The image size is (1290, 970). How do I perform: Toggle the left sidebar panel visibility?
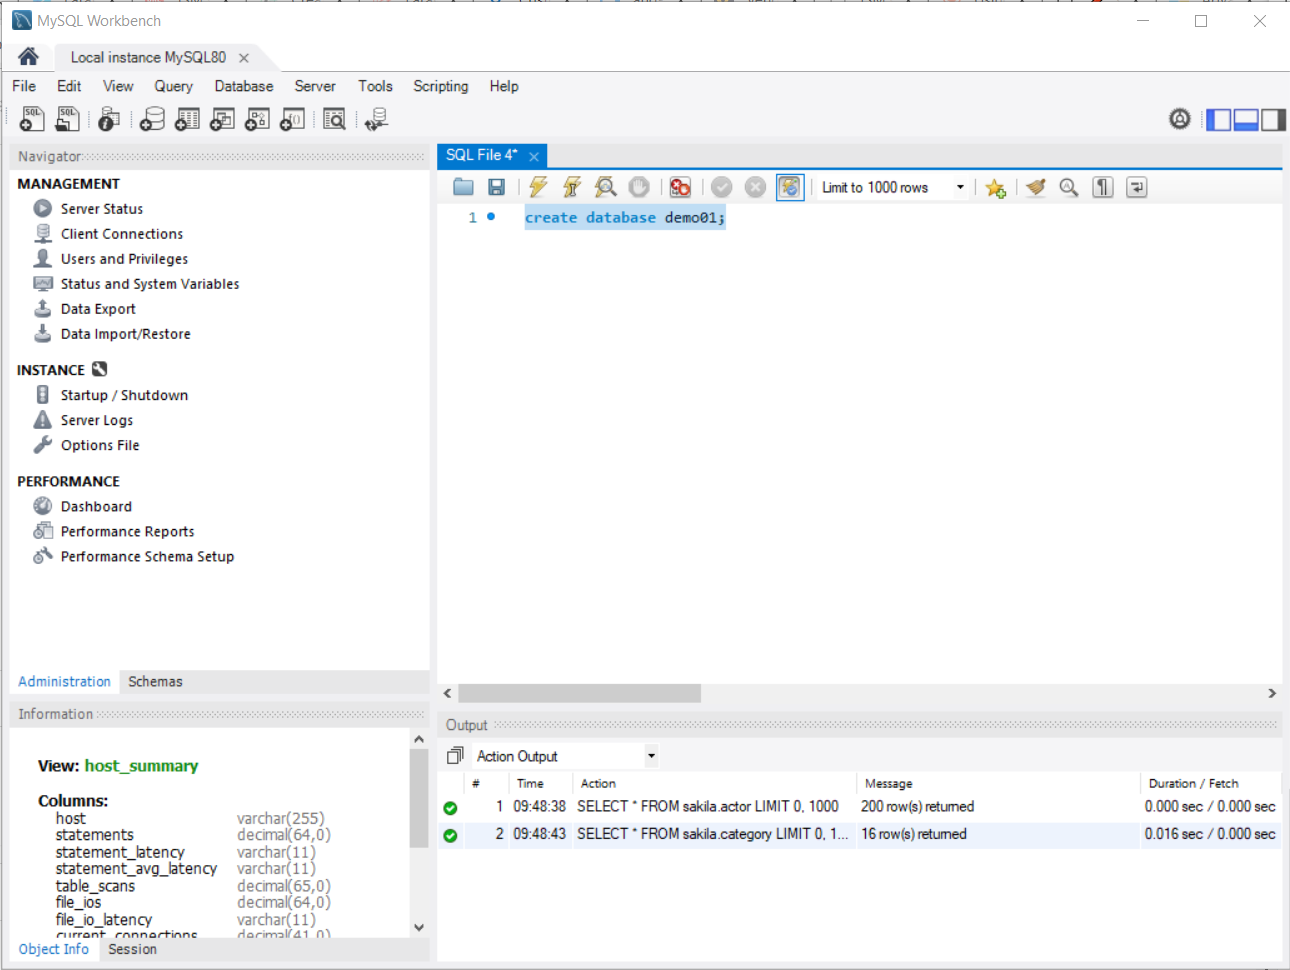[x=1219, y=120]
